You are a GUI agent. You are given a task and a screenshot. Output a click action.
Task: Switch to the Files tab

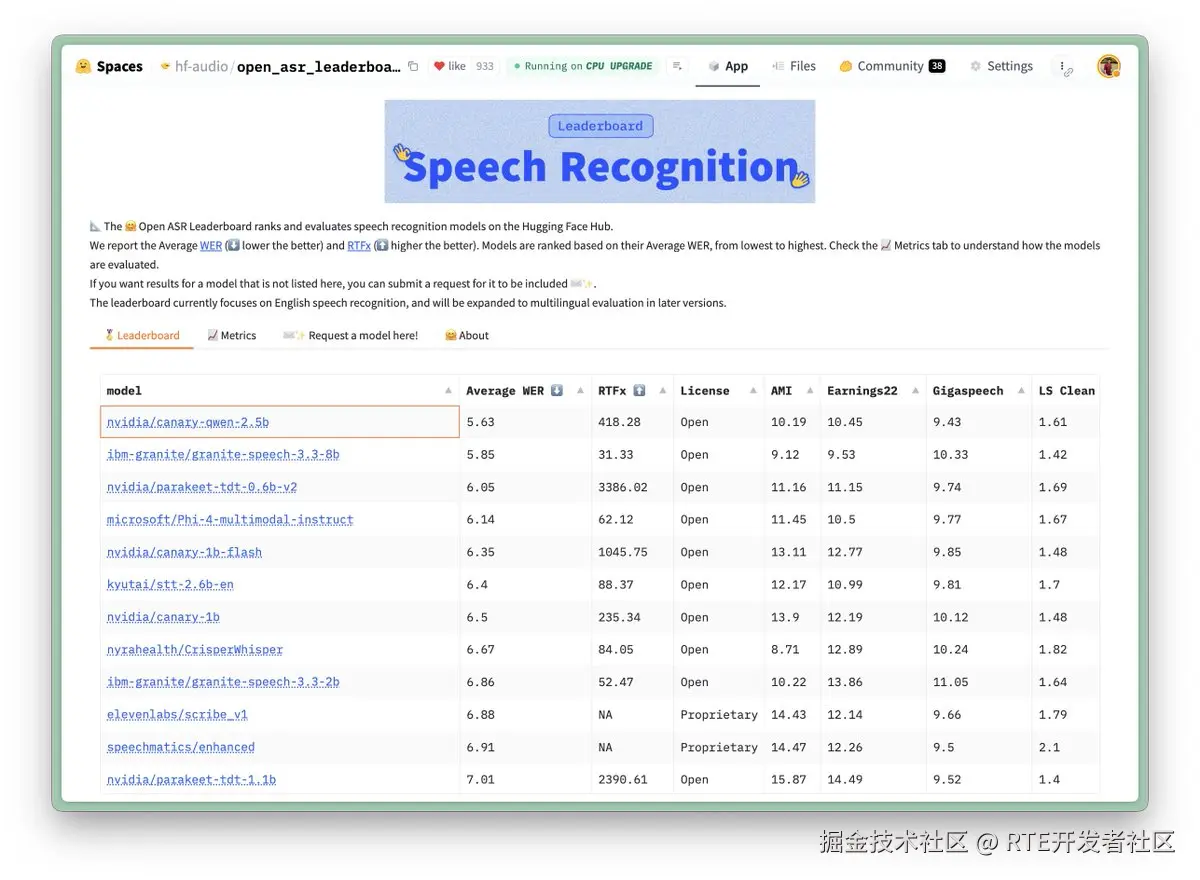coord(794,66)
